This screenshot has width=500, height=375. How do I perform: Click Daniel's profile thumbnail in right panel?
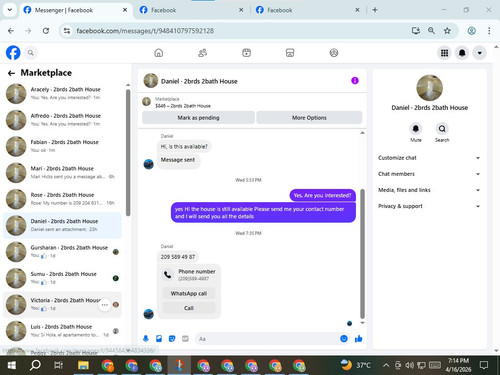[429, 88]
